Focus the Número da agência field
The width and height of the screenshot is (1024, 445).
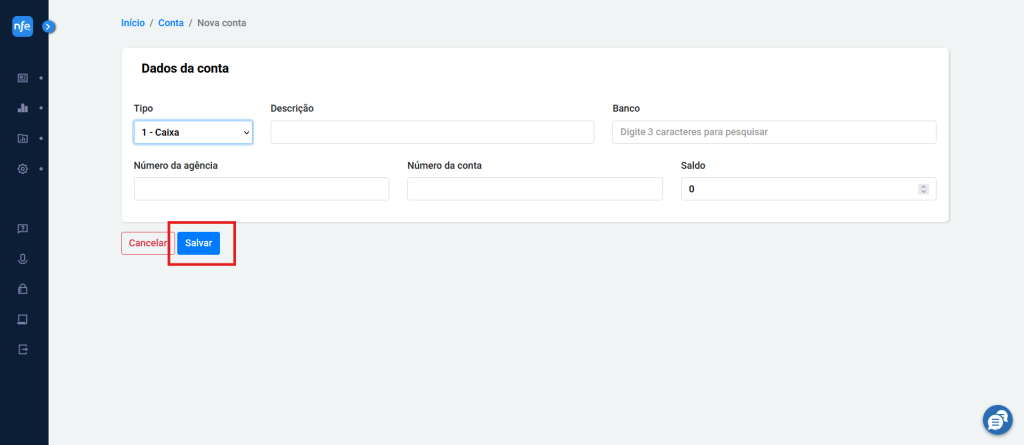tap(261, 189)
